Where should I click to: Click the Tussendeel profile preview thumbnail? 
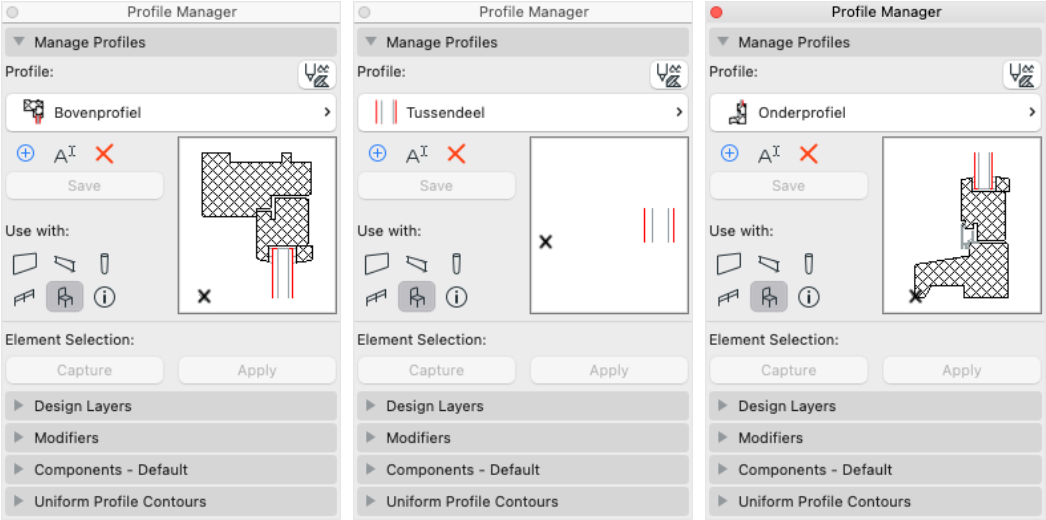pyautogui.click(x=609, y=225)
